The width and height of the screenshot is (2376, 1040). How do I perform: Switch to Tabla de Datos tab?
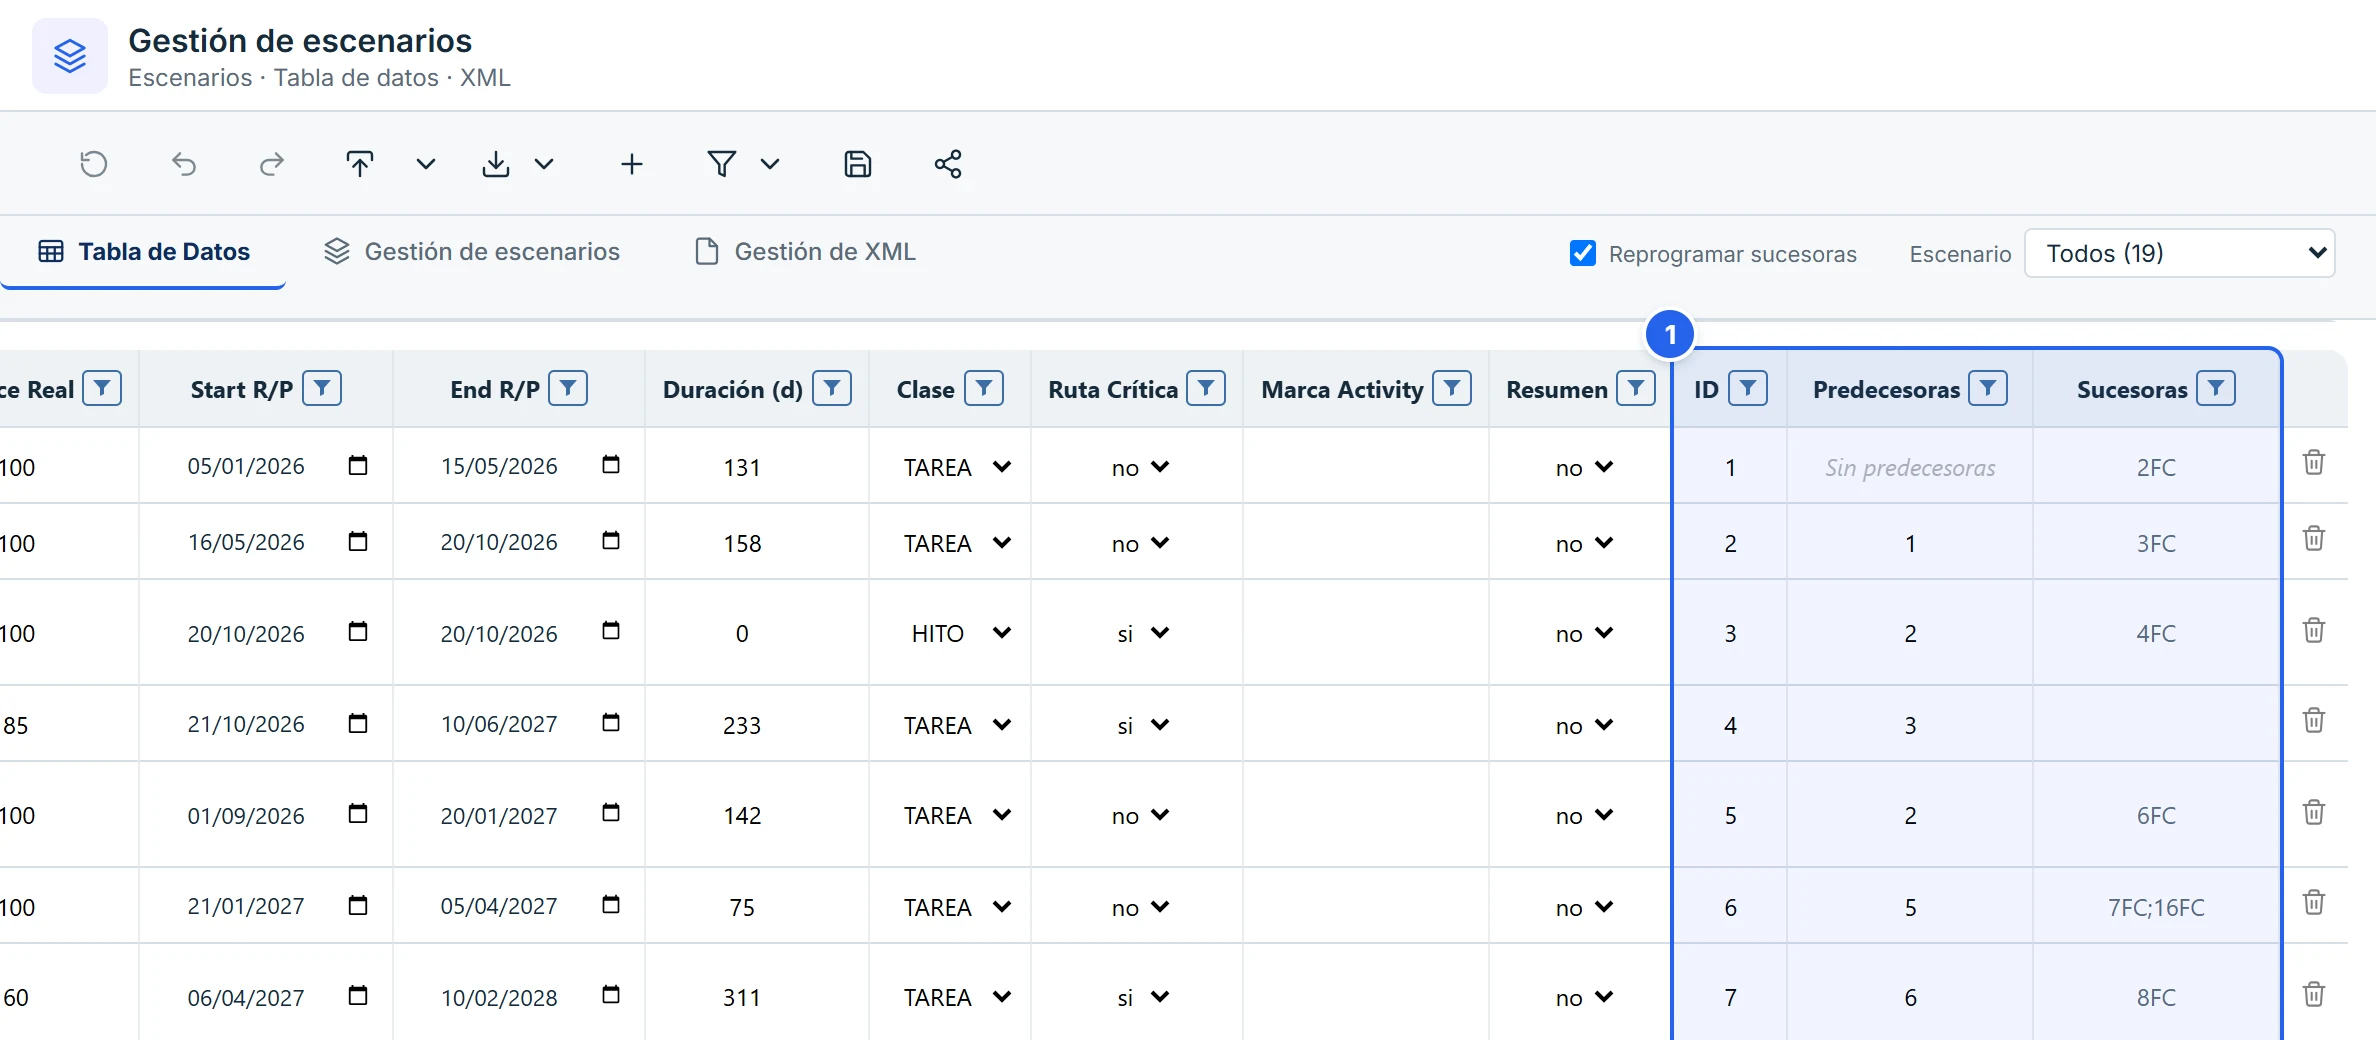tap(144, 252)
